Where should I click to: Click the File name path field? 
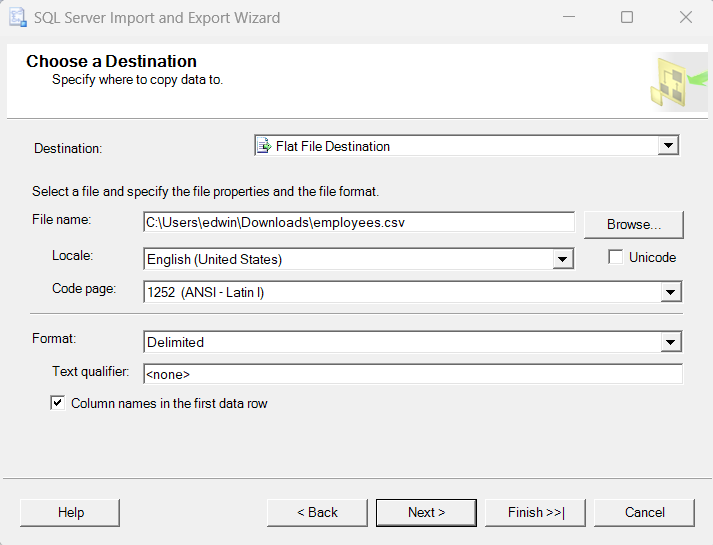click(x=359, y=222)
